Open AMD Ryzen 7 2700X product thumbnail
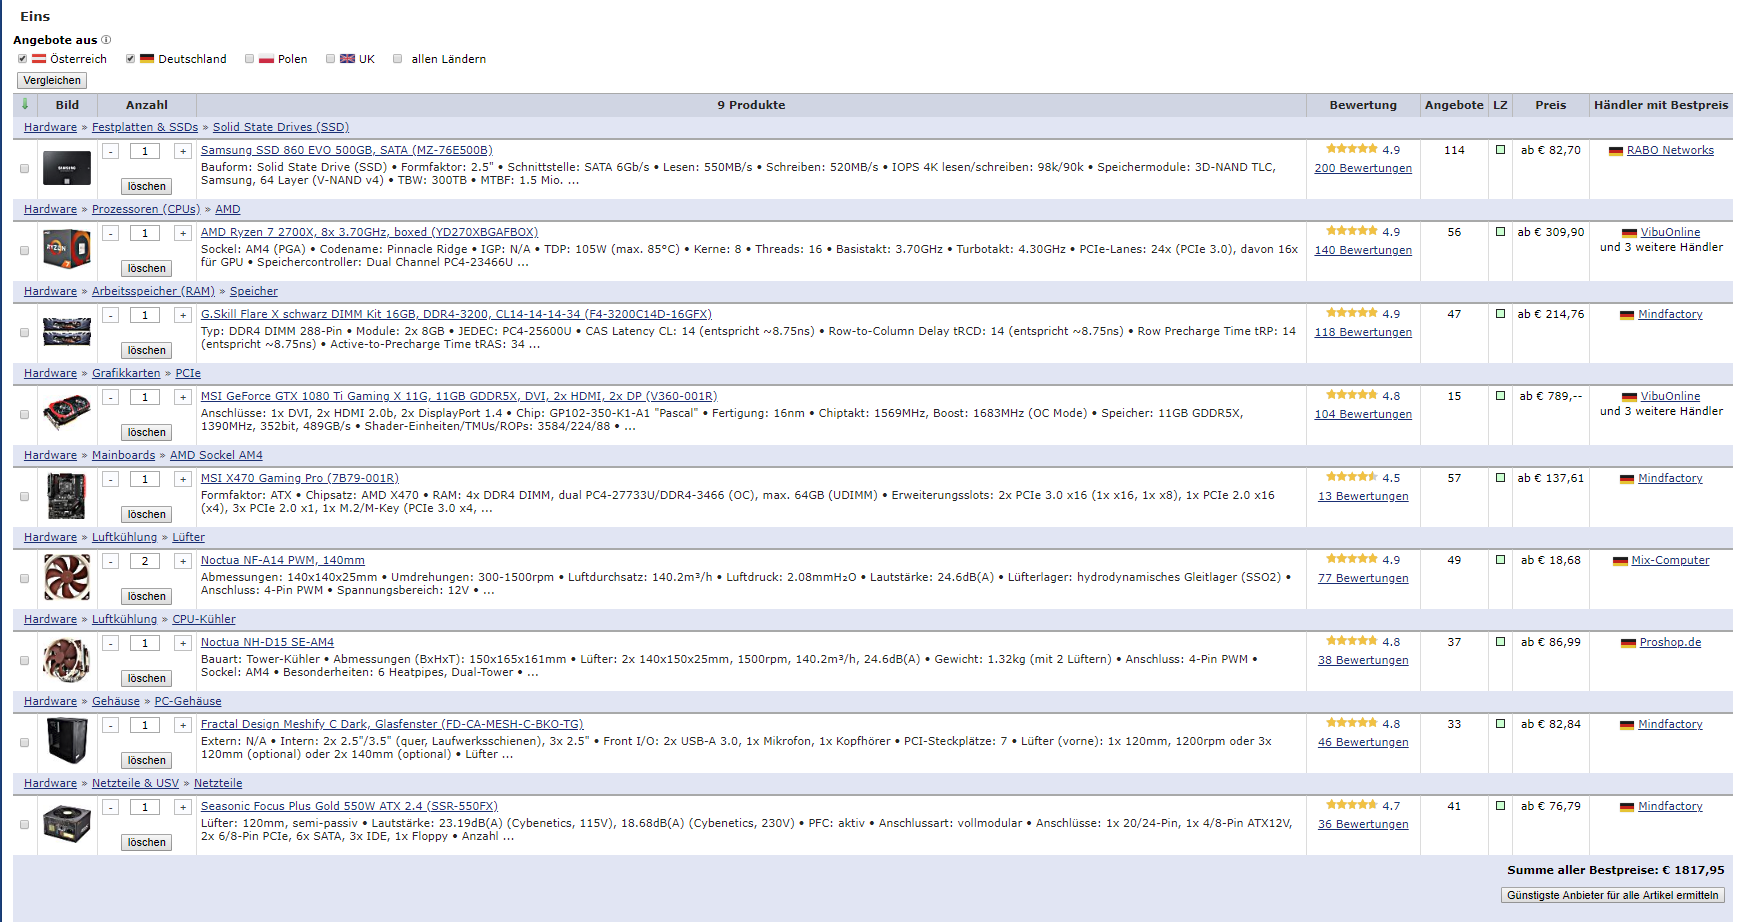This screenshot has width=1737, height=922. pyautogui.click(x=67, y=250)
